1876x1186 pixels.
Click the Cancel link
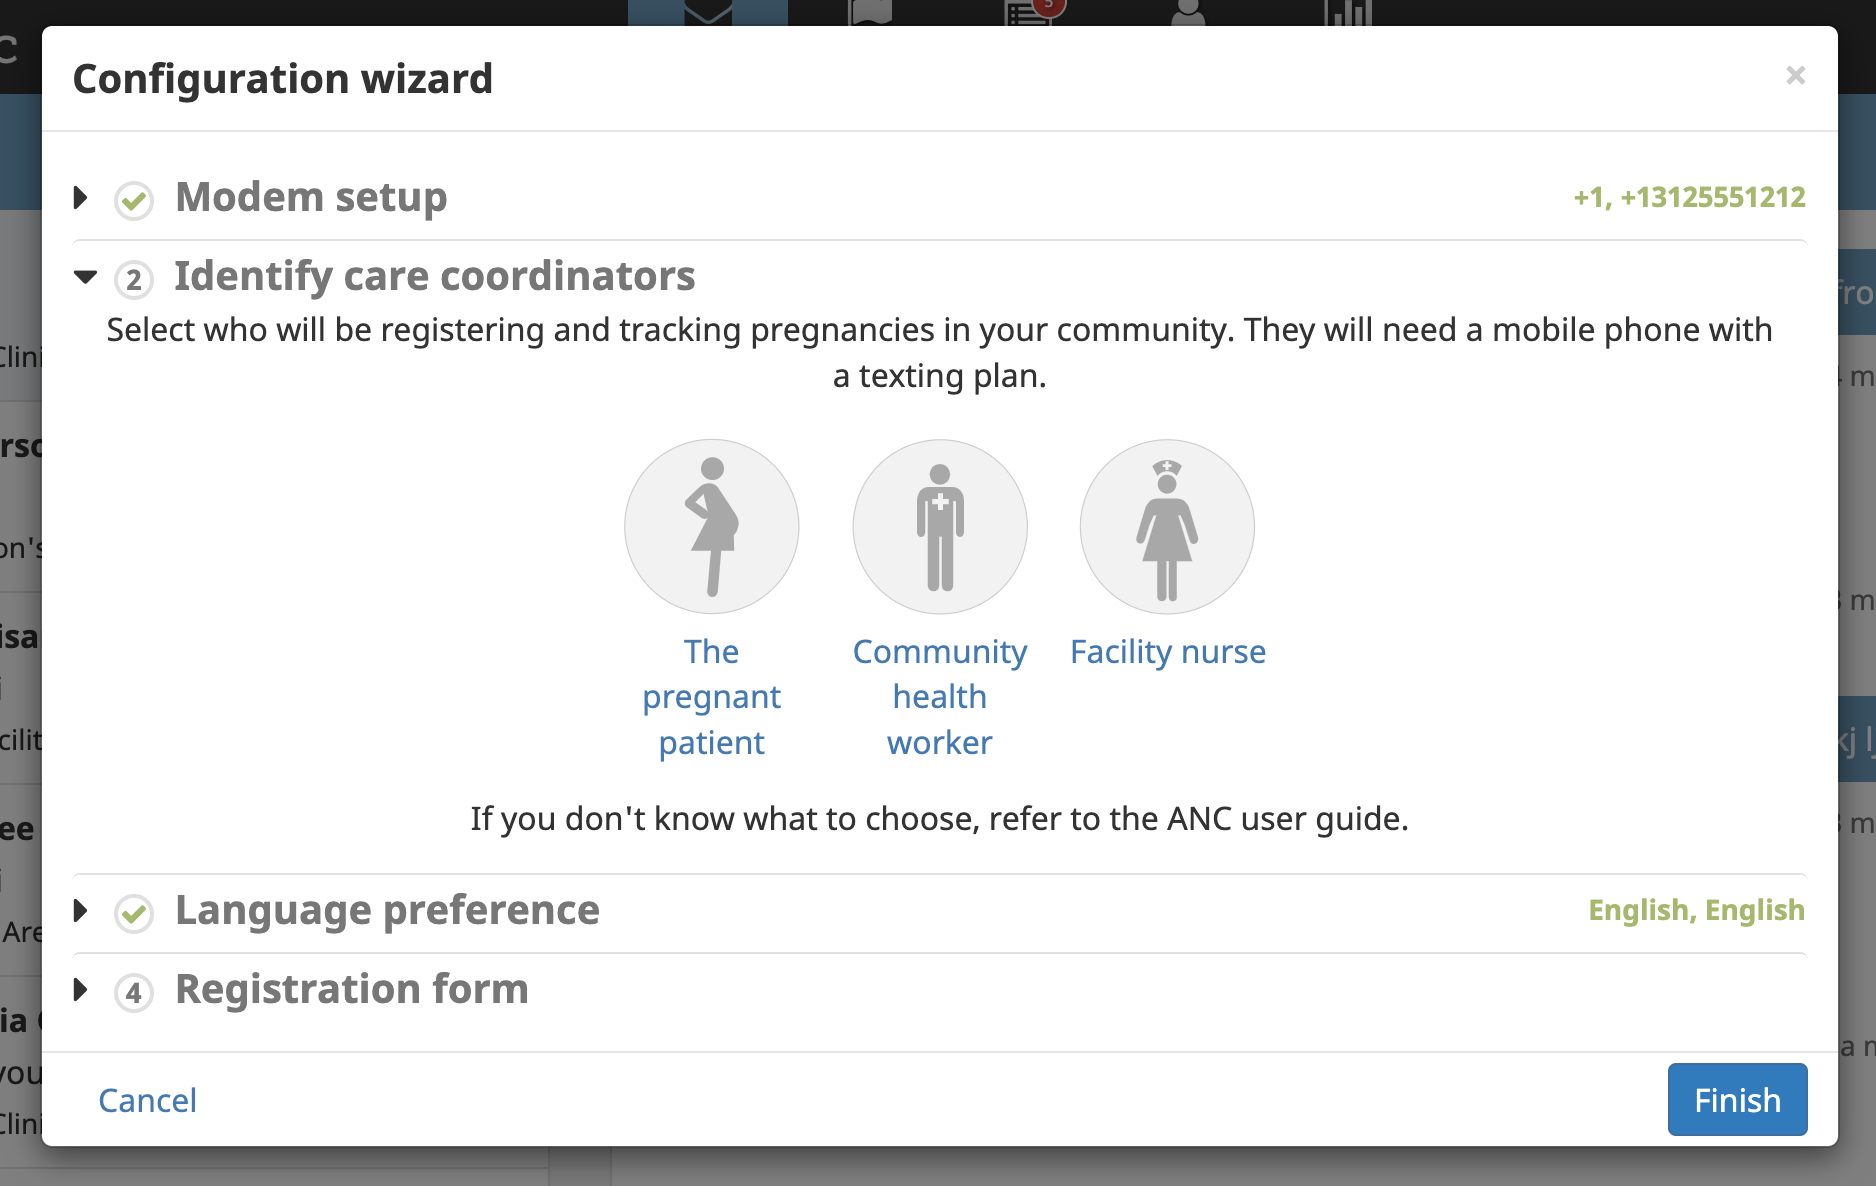(147, 1100)
